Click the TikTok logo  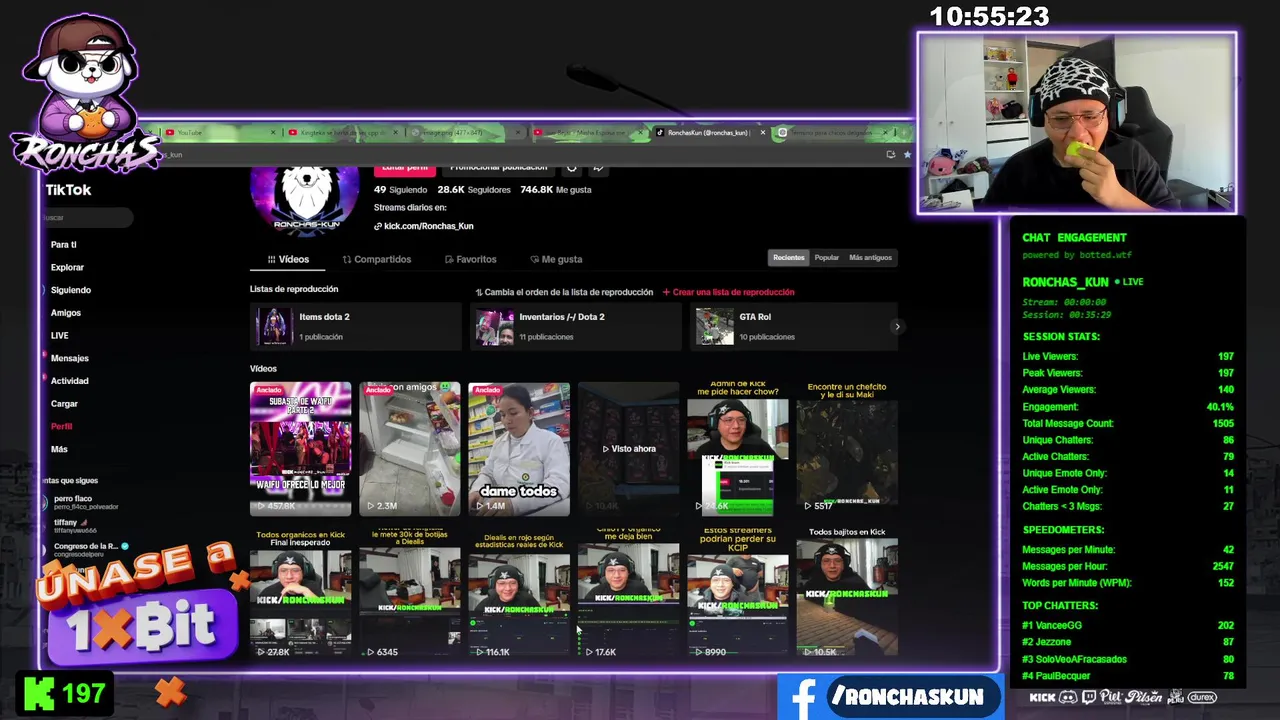pos(69,190)
